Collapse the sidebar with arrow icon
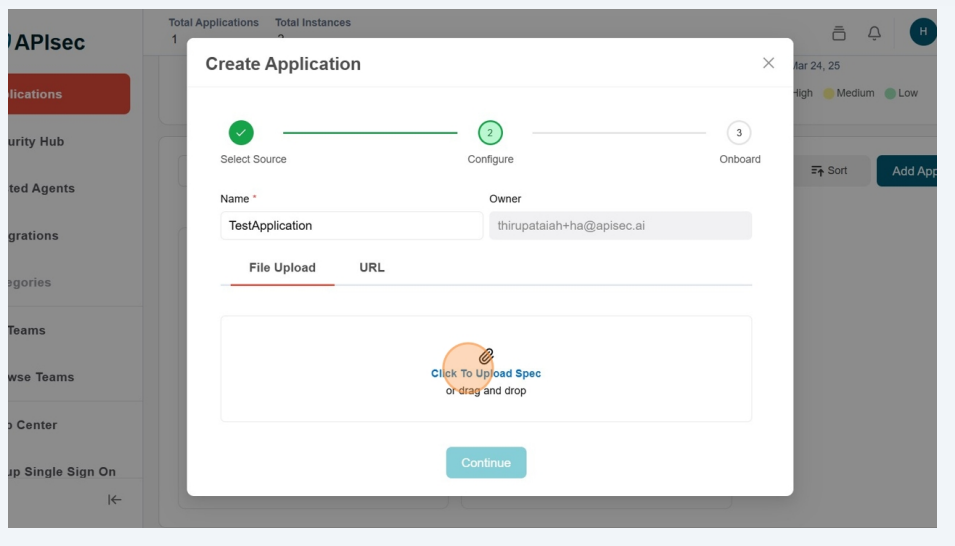 [x=115, y=500]
